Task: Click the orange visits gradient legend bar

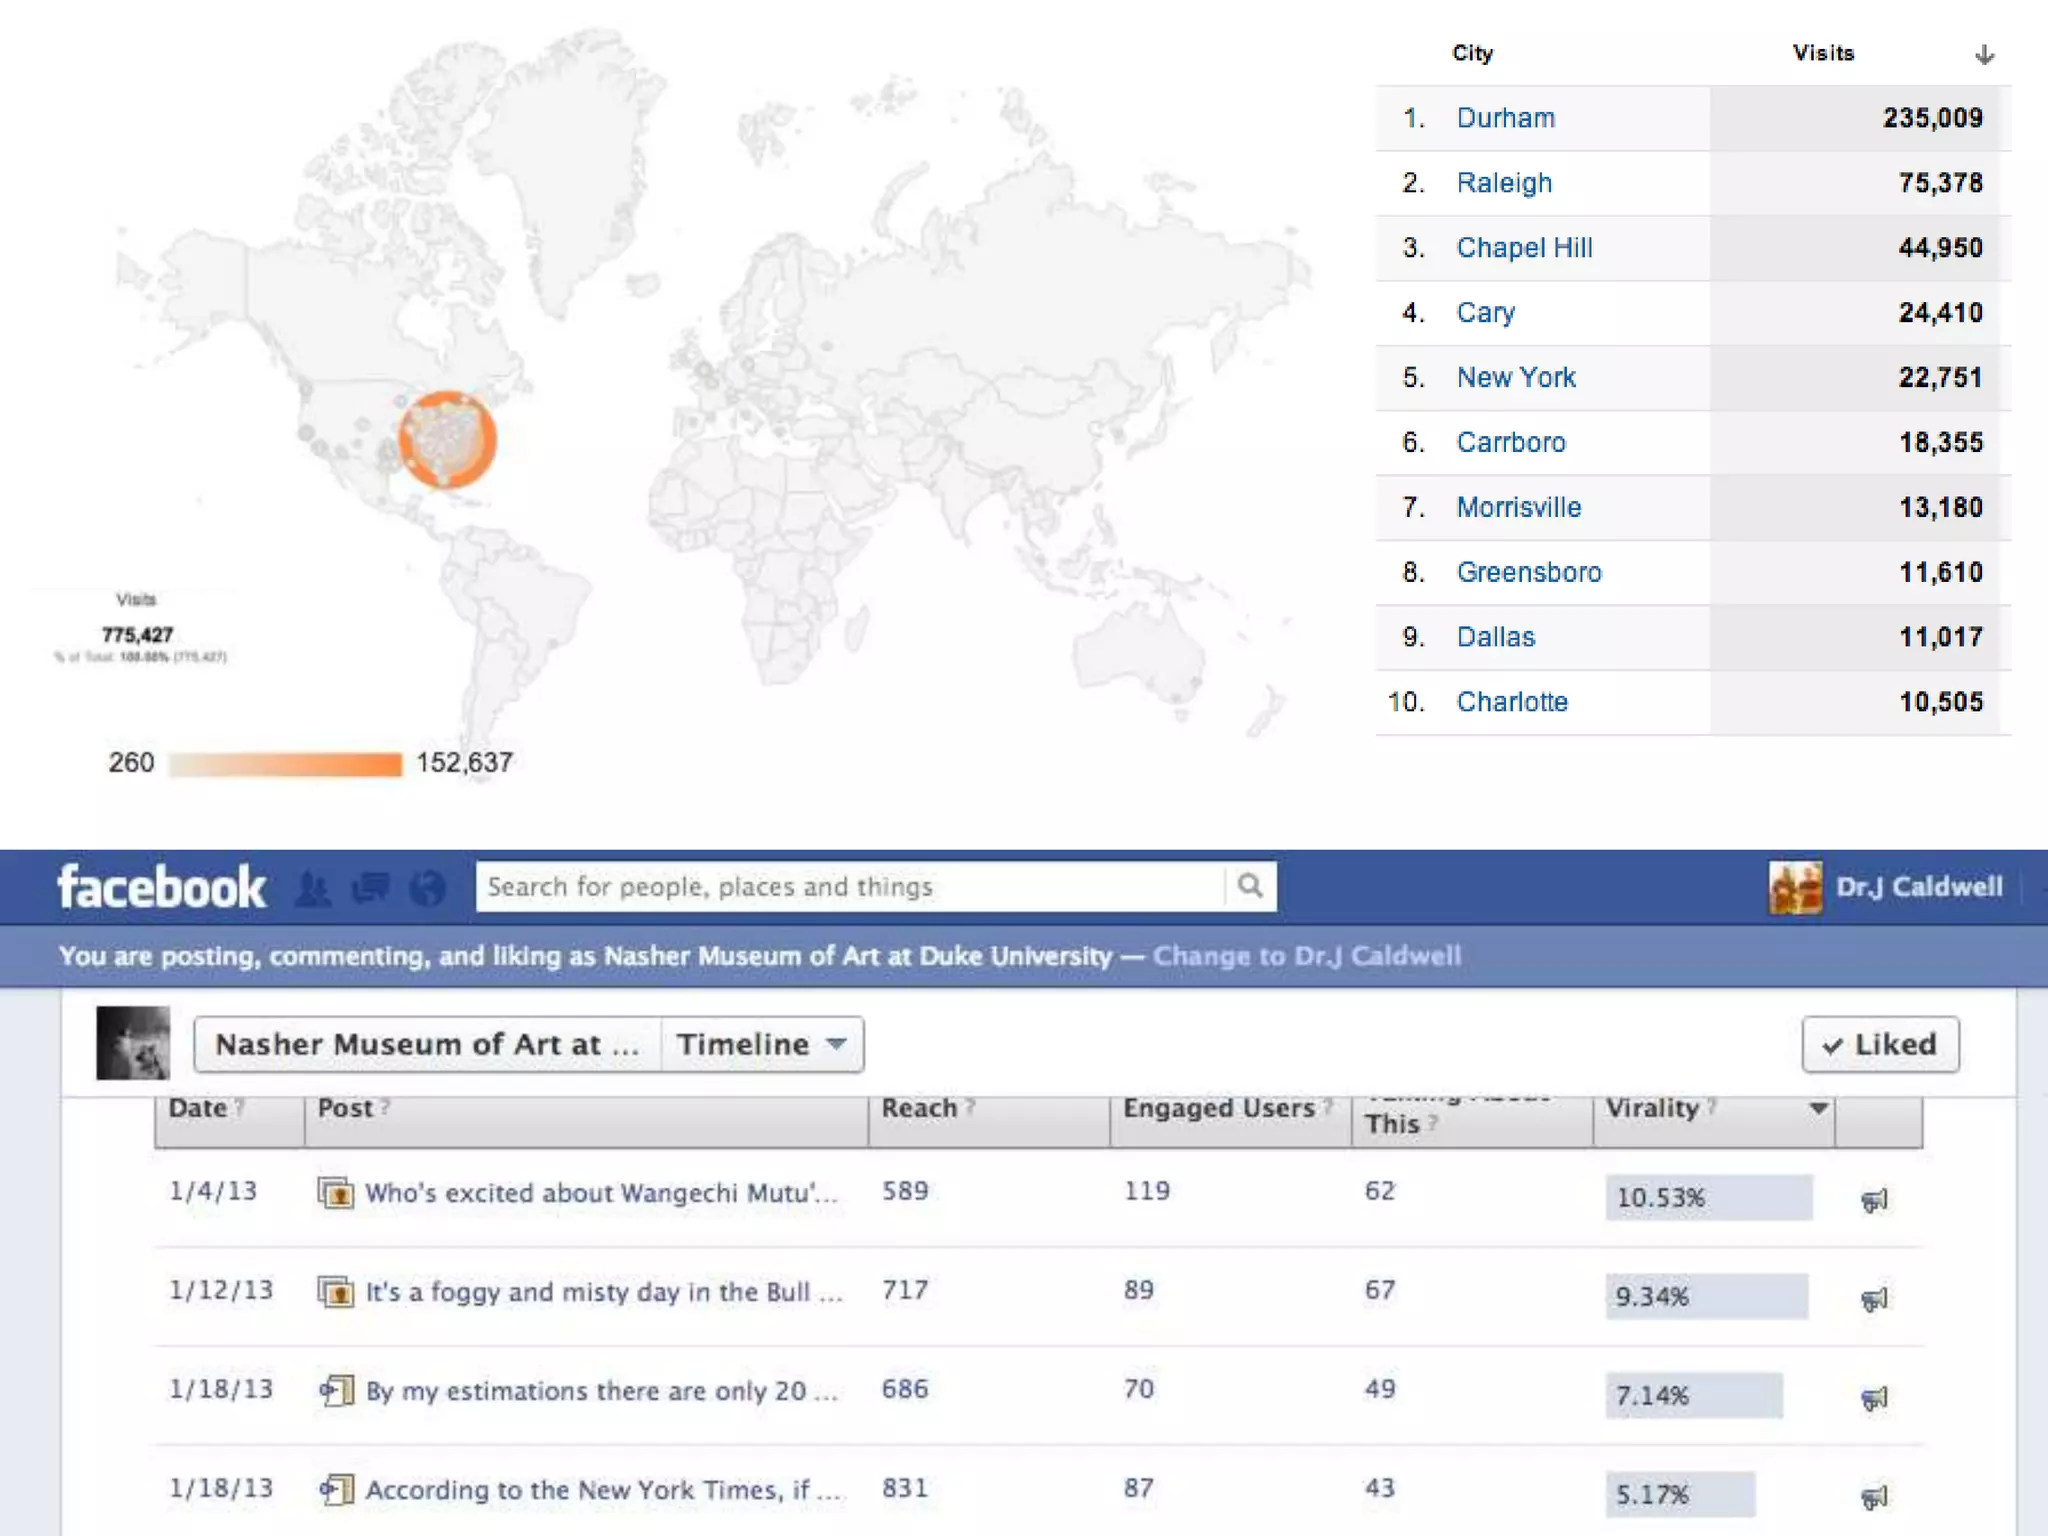Action: click(285, 764)
